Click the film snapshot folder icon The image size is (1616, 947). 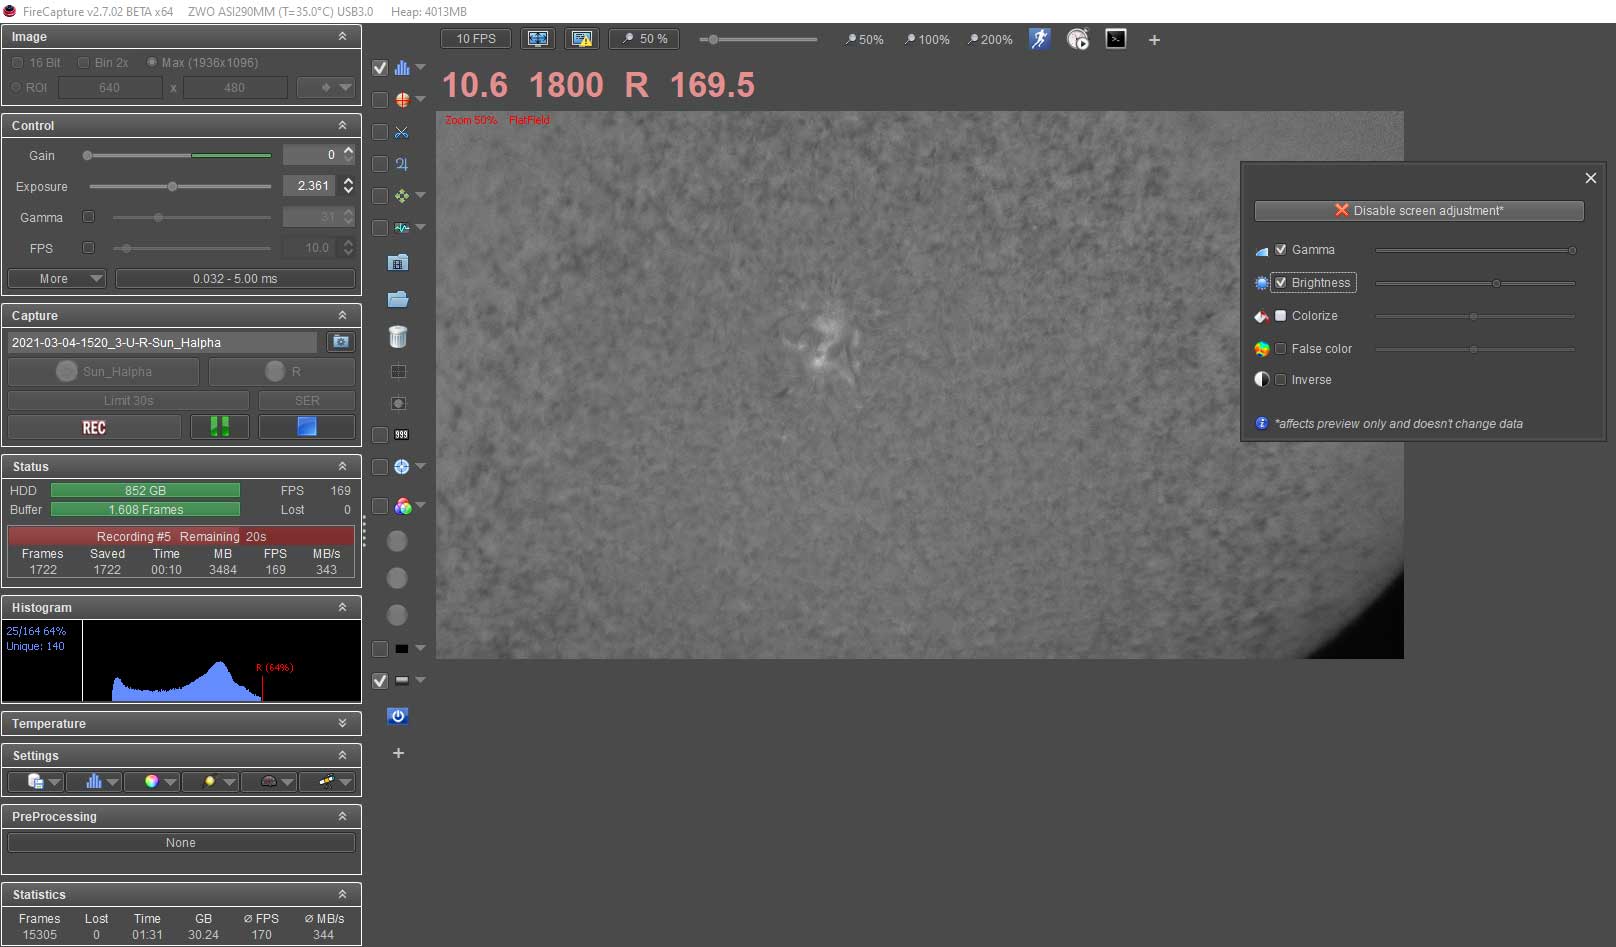[x=398, y=263]
